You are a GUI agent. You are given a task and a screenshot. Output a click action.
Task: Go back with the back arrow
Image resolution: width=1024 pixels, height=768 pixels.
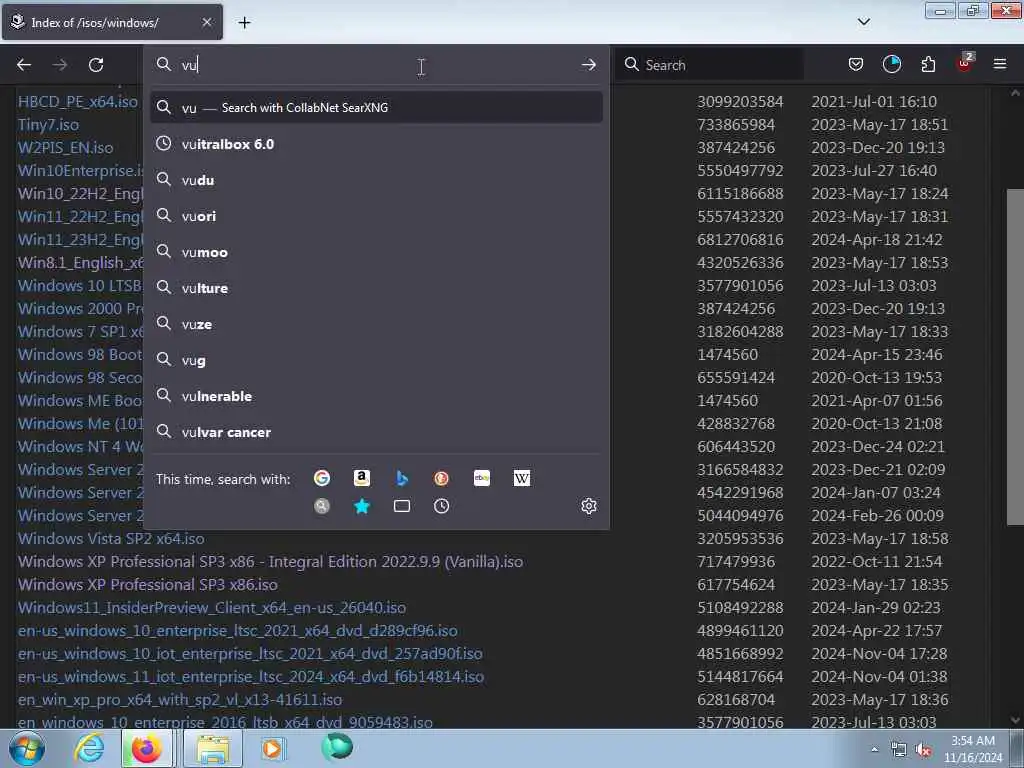click(24, 65)
